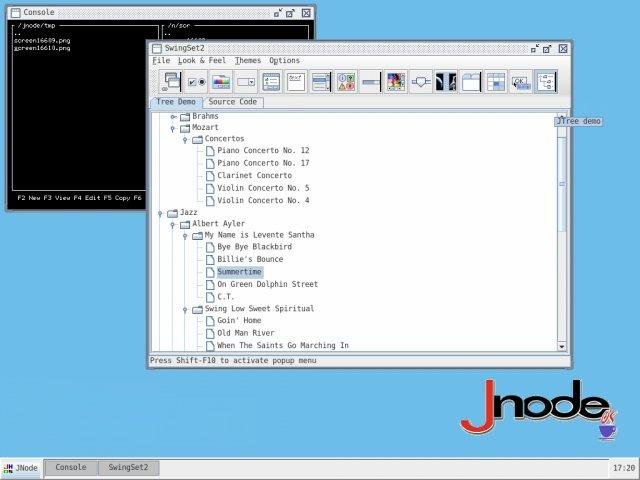Switch to the Source Code tab
This screenshot has width=640, height=480.
(233, 102)
